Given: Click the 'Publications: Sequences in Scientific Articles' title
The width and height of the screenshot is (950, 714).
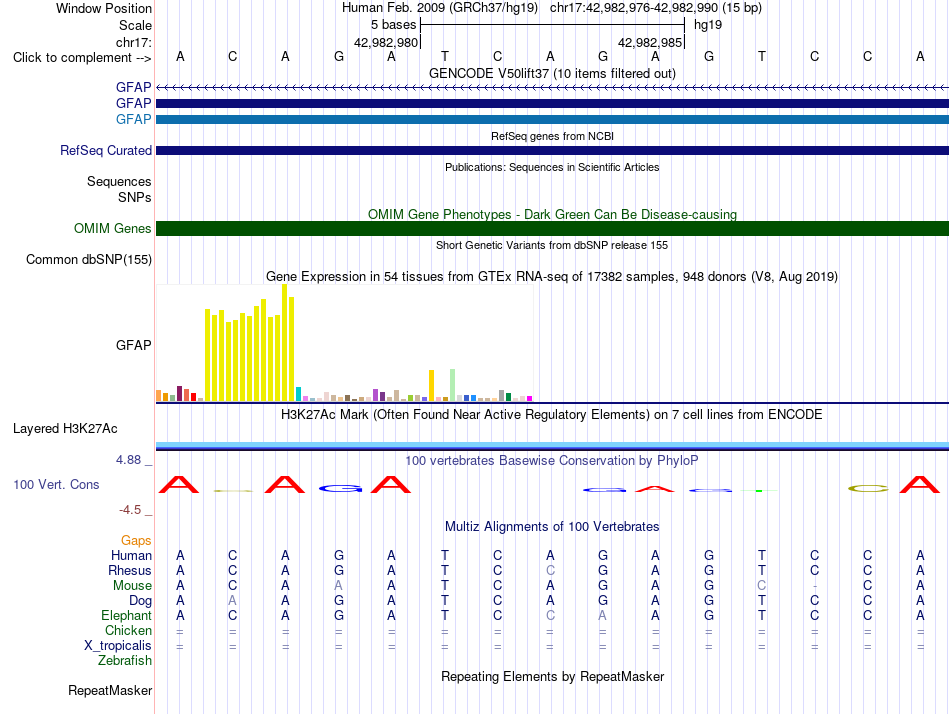Looking at the screenshot, I should pyautogui.click(x=552, y=167).
